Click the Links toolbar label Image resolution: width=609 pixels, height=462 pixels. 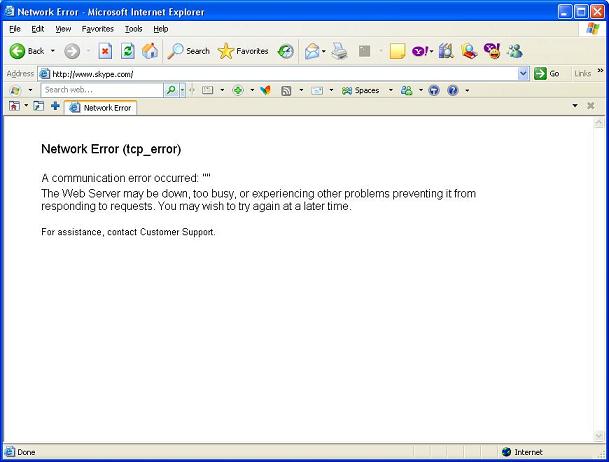pos(583,73)
